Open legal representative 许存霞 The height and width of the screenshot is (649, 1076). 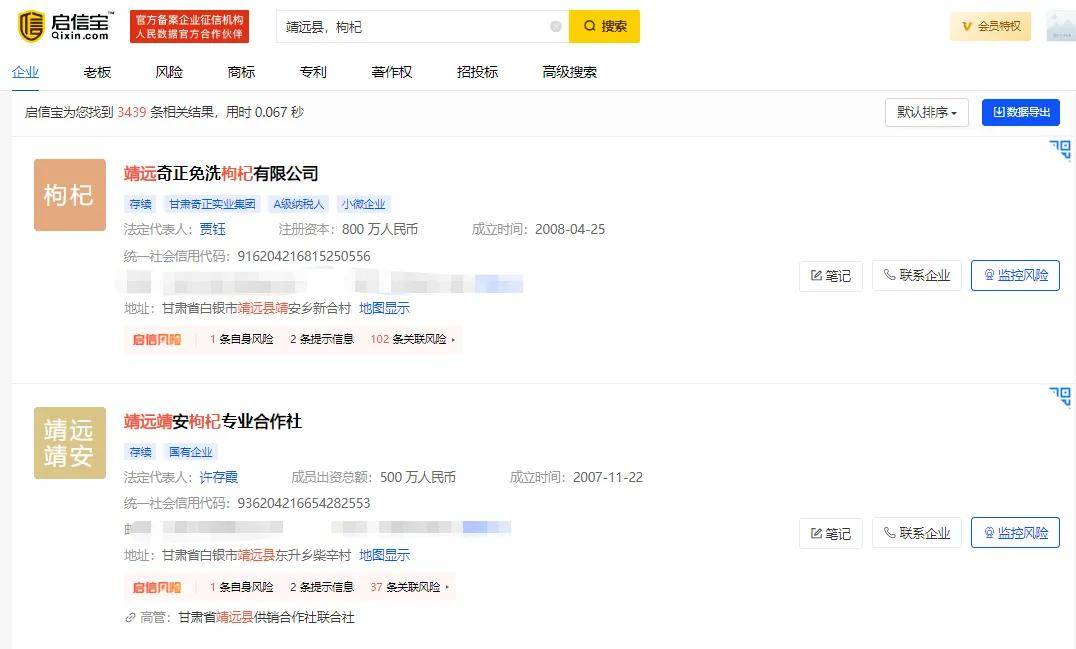click(x=219, y=477)
